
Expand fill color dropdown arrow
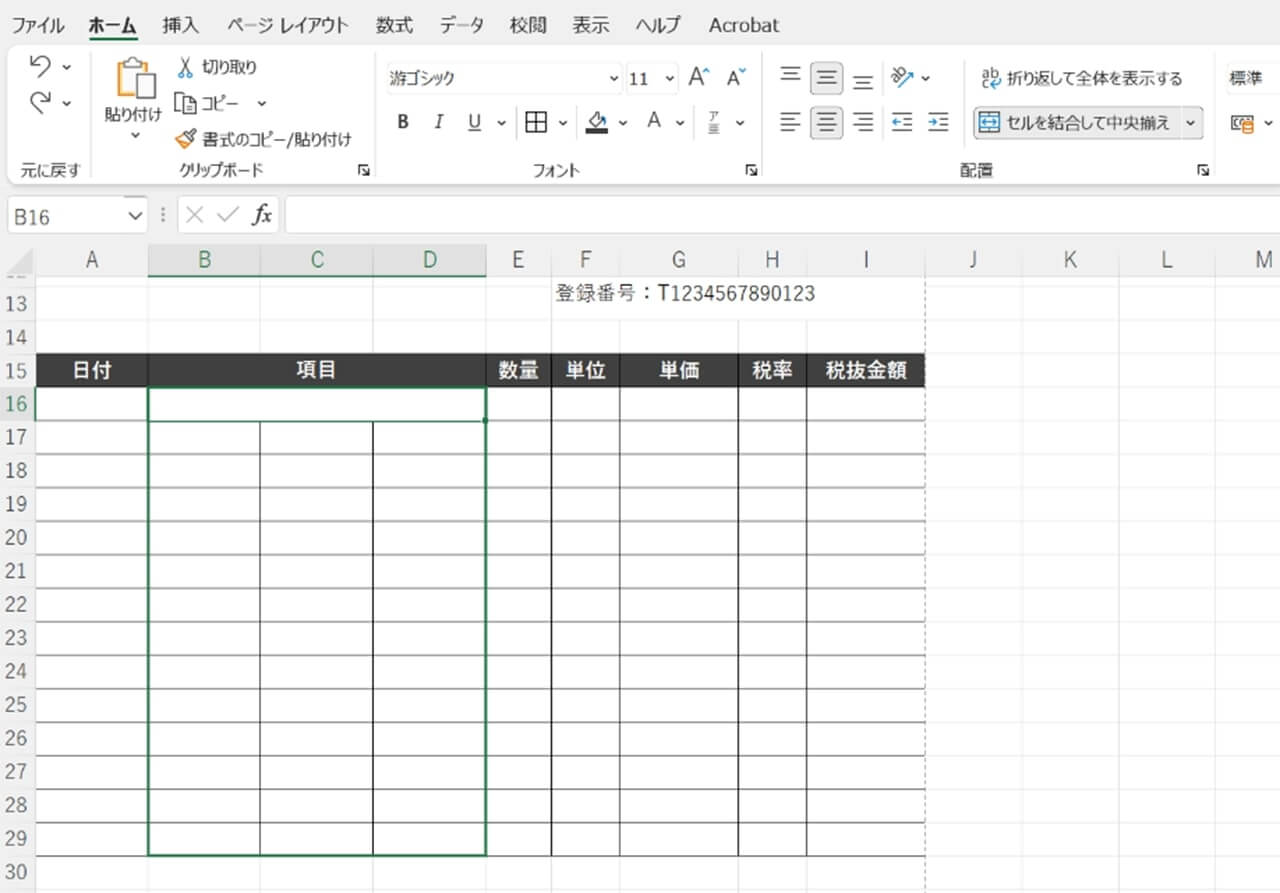coord(623,123)
